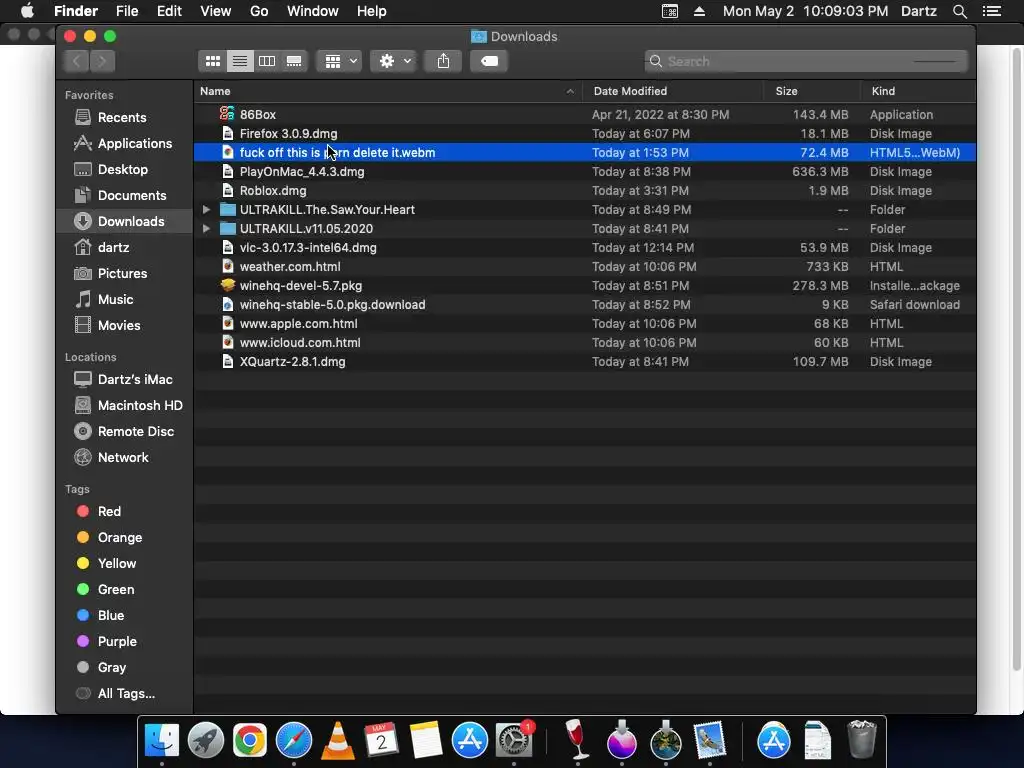Open Documents in the sidebar
1024x768 pixels.
click(124, 195)
